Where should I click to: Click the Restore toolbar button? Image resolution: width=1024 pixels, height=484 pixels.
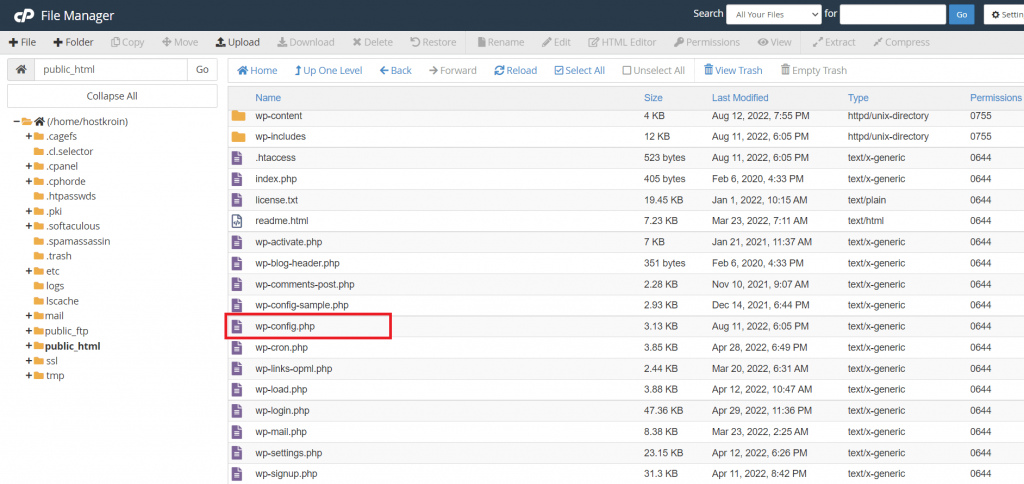434,42
